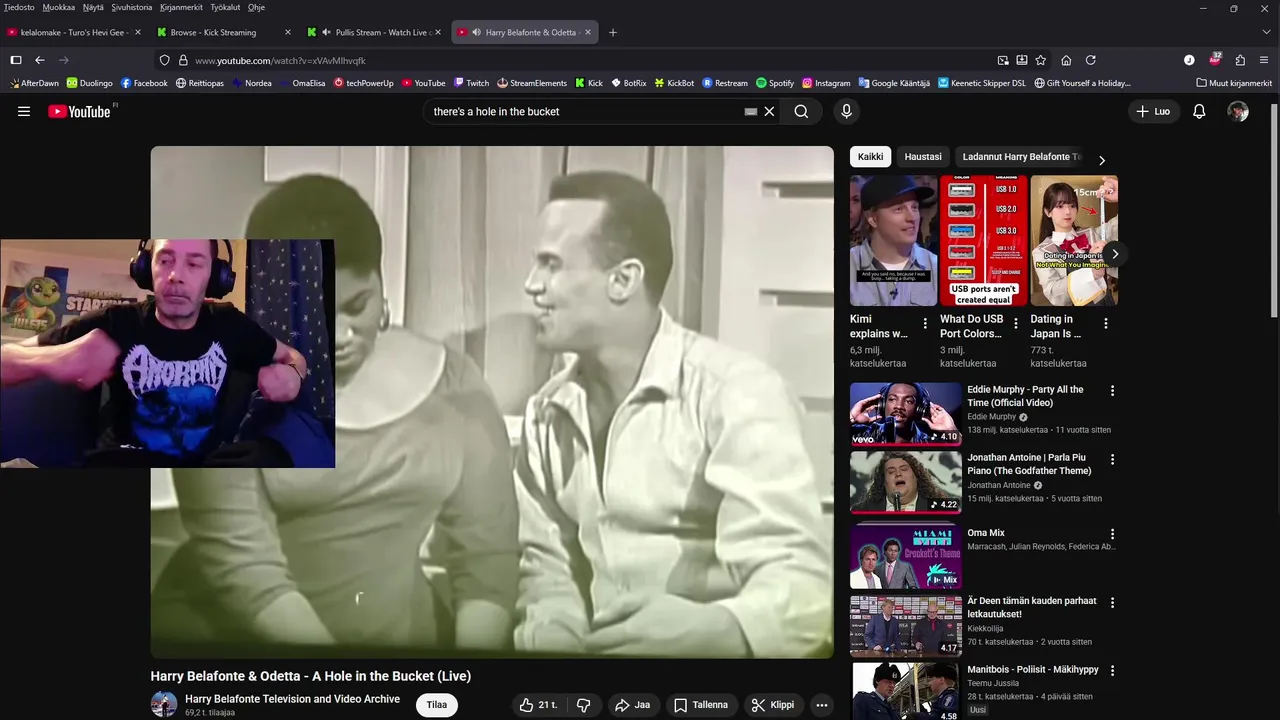Start voice search with microphone icon
Viewport: 1280px width, 720px height.
[x=846, y=112]
